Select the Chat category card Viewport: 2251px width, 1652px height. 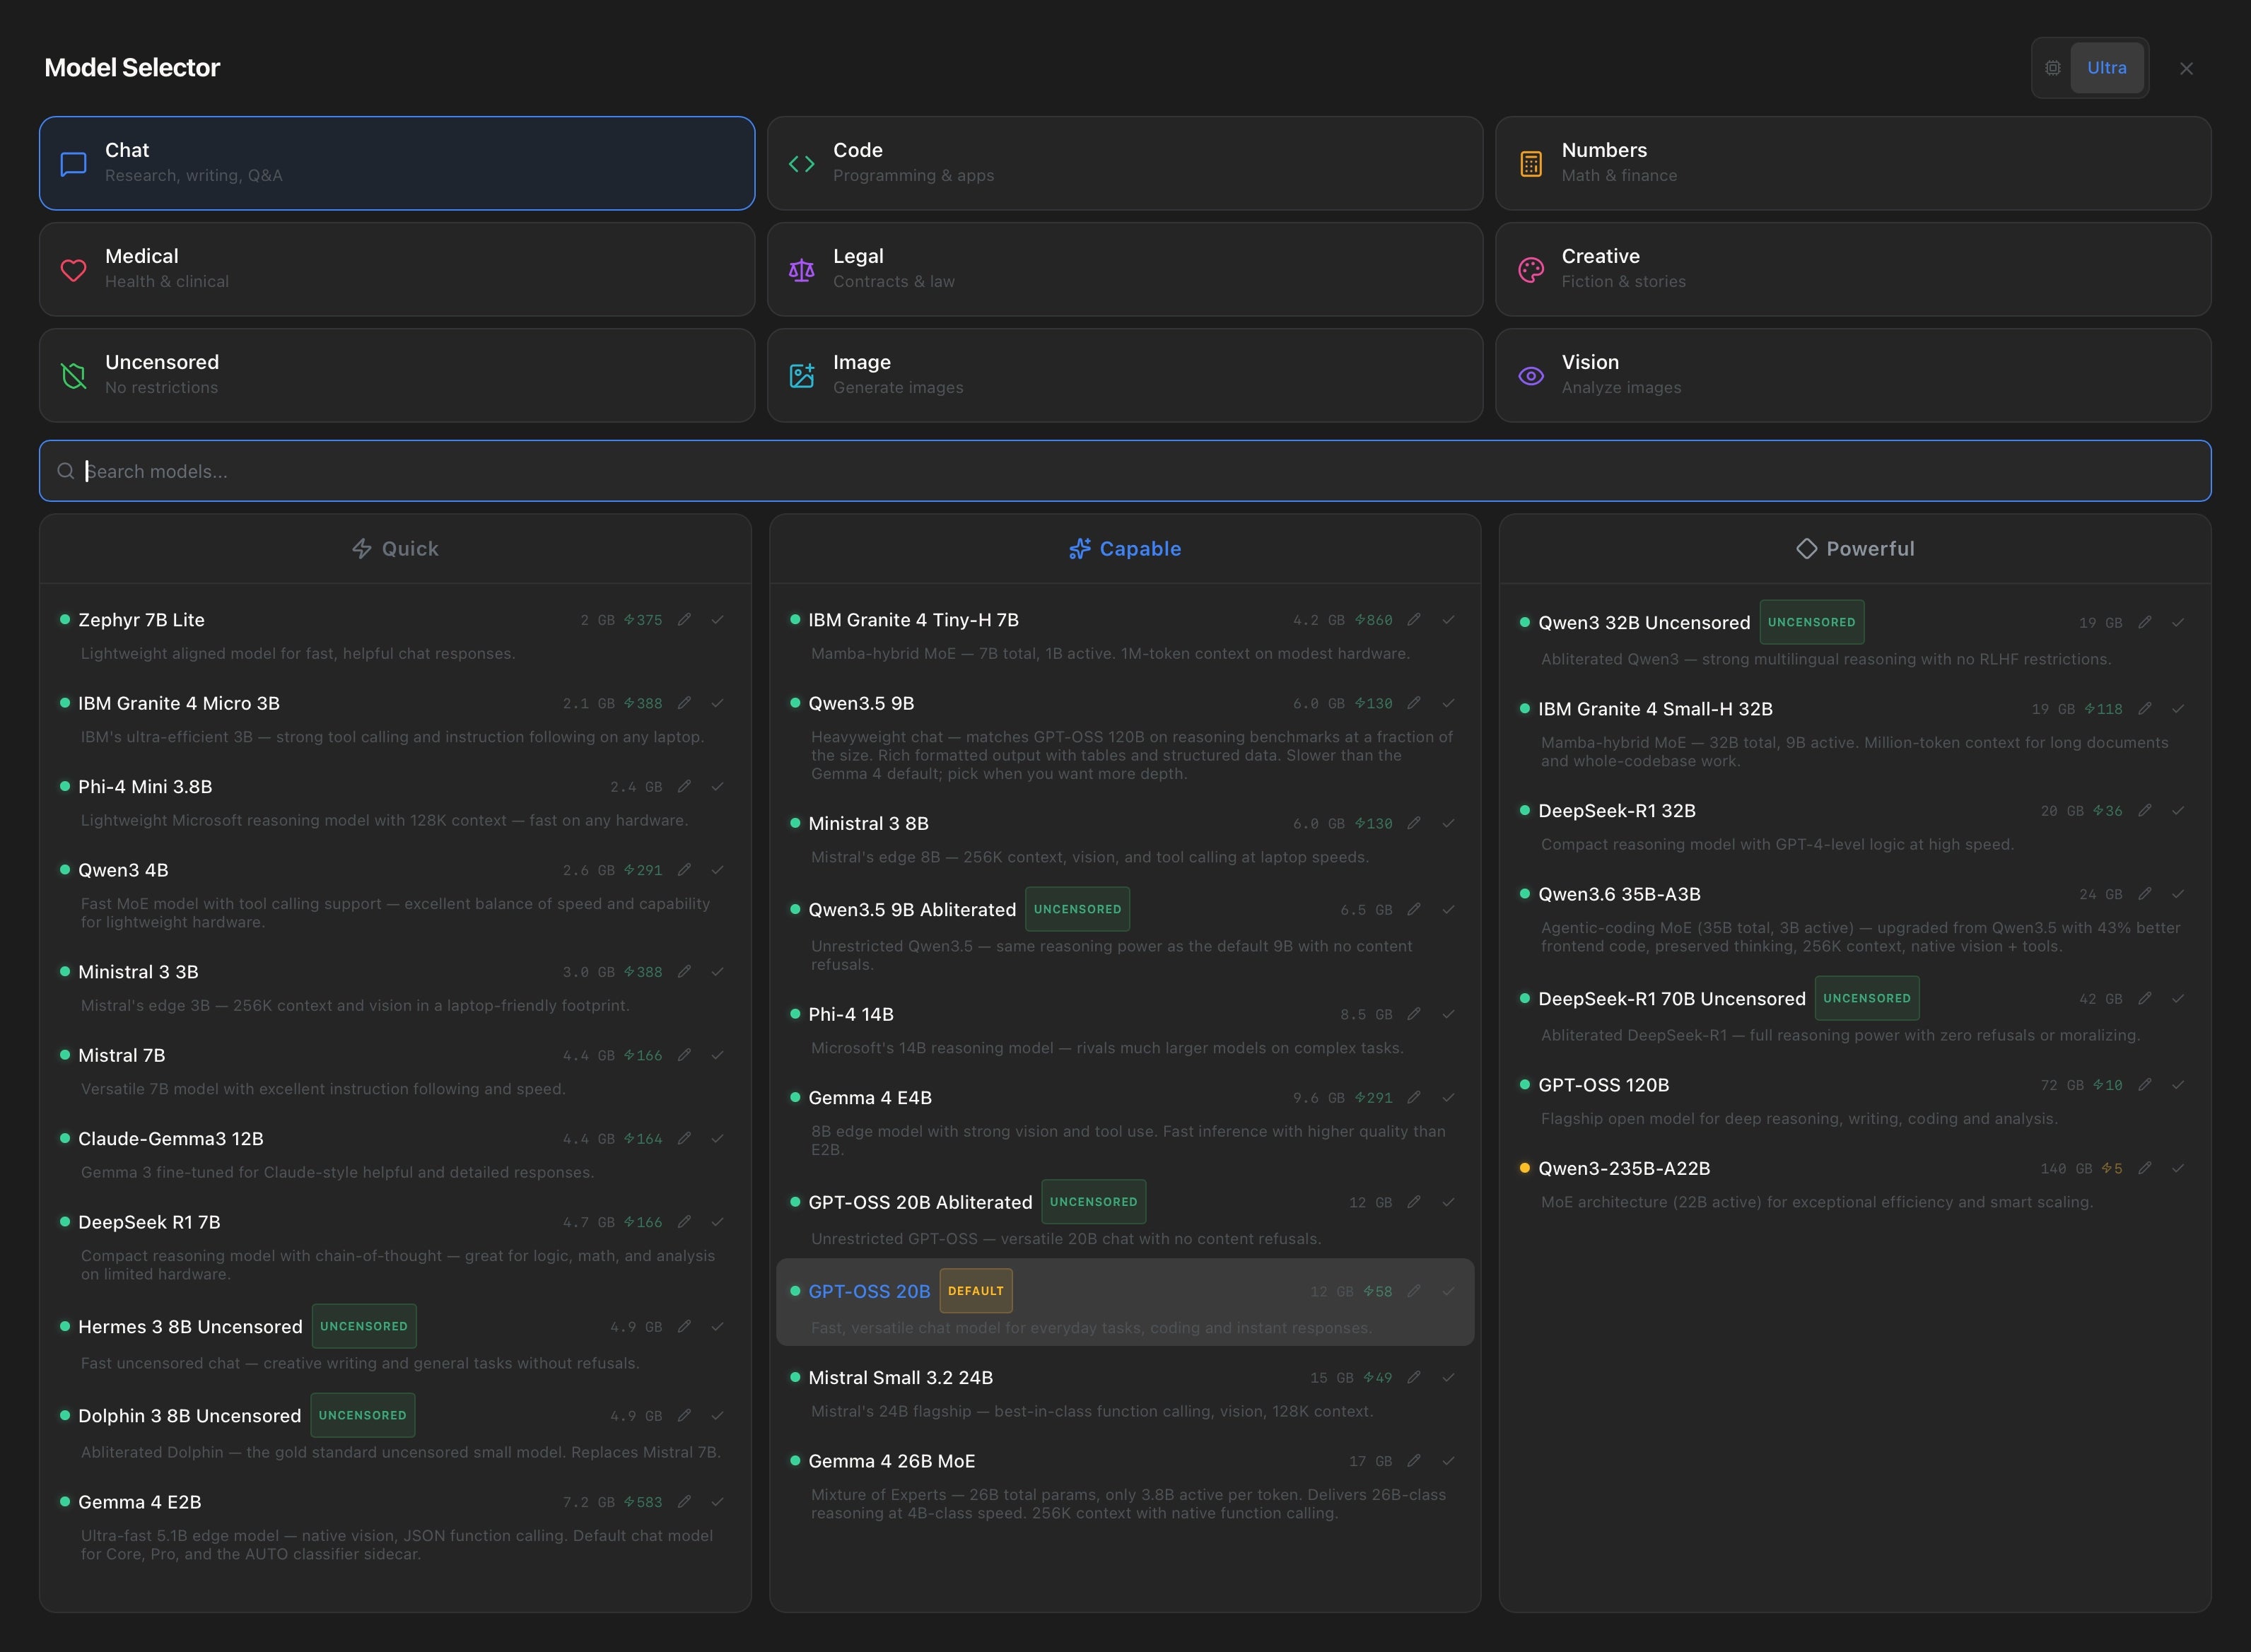(x=397, y=163)
